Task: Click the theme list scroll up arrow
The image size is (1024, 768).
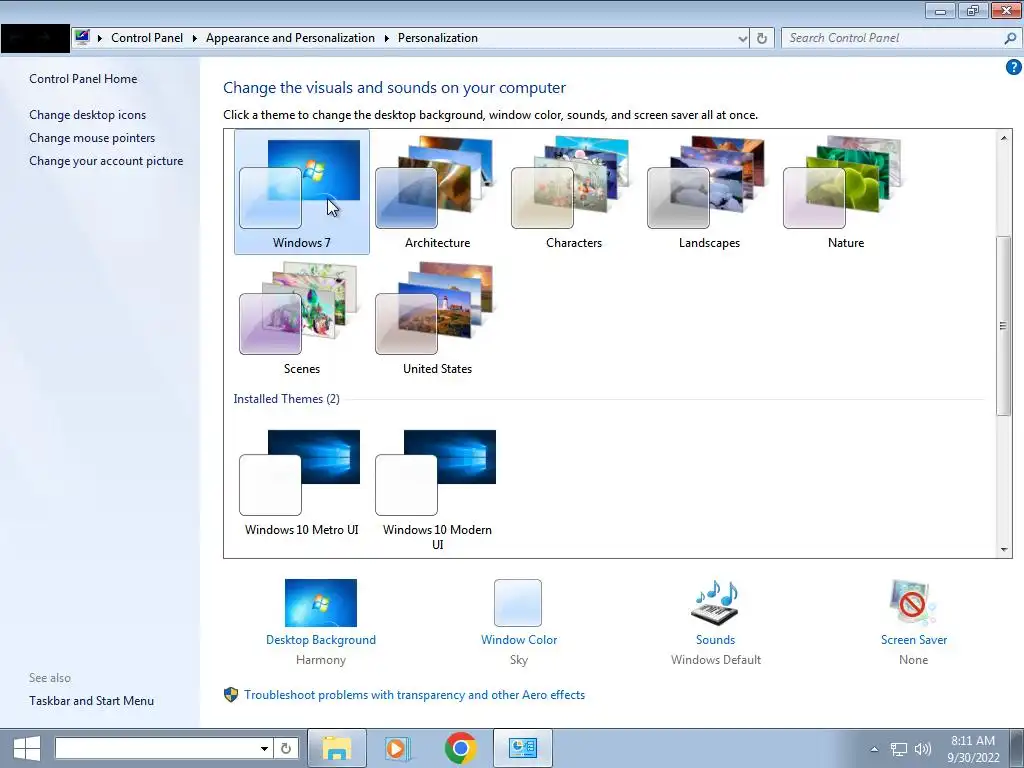Action: tap(1004, 138)
